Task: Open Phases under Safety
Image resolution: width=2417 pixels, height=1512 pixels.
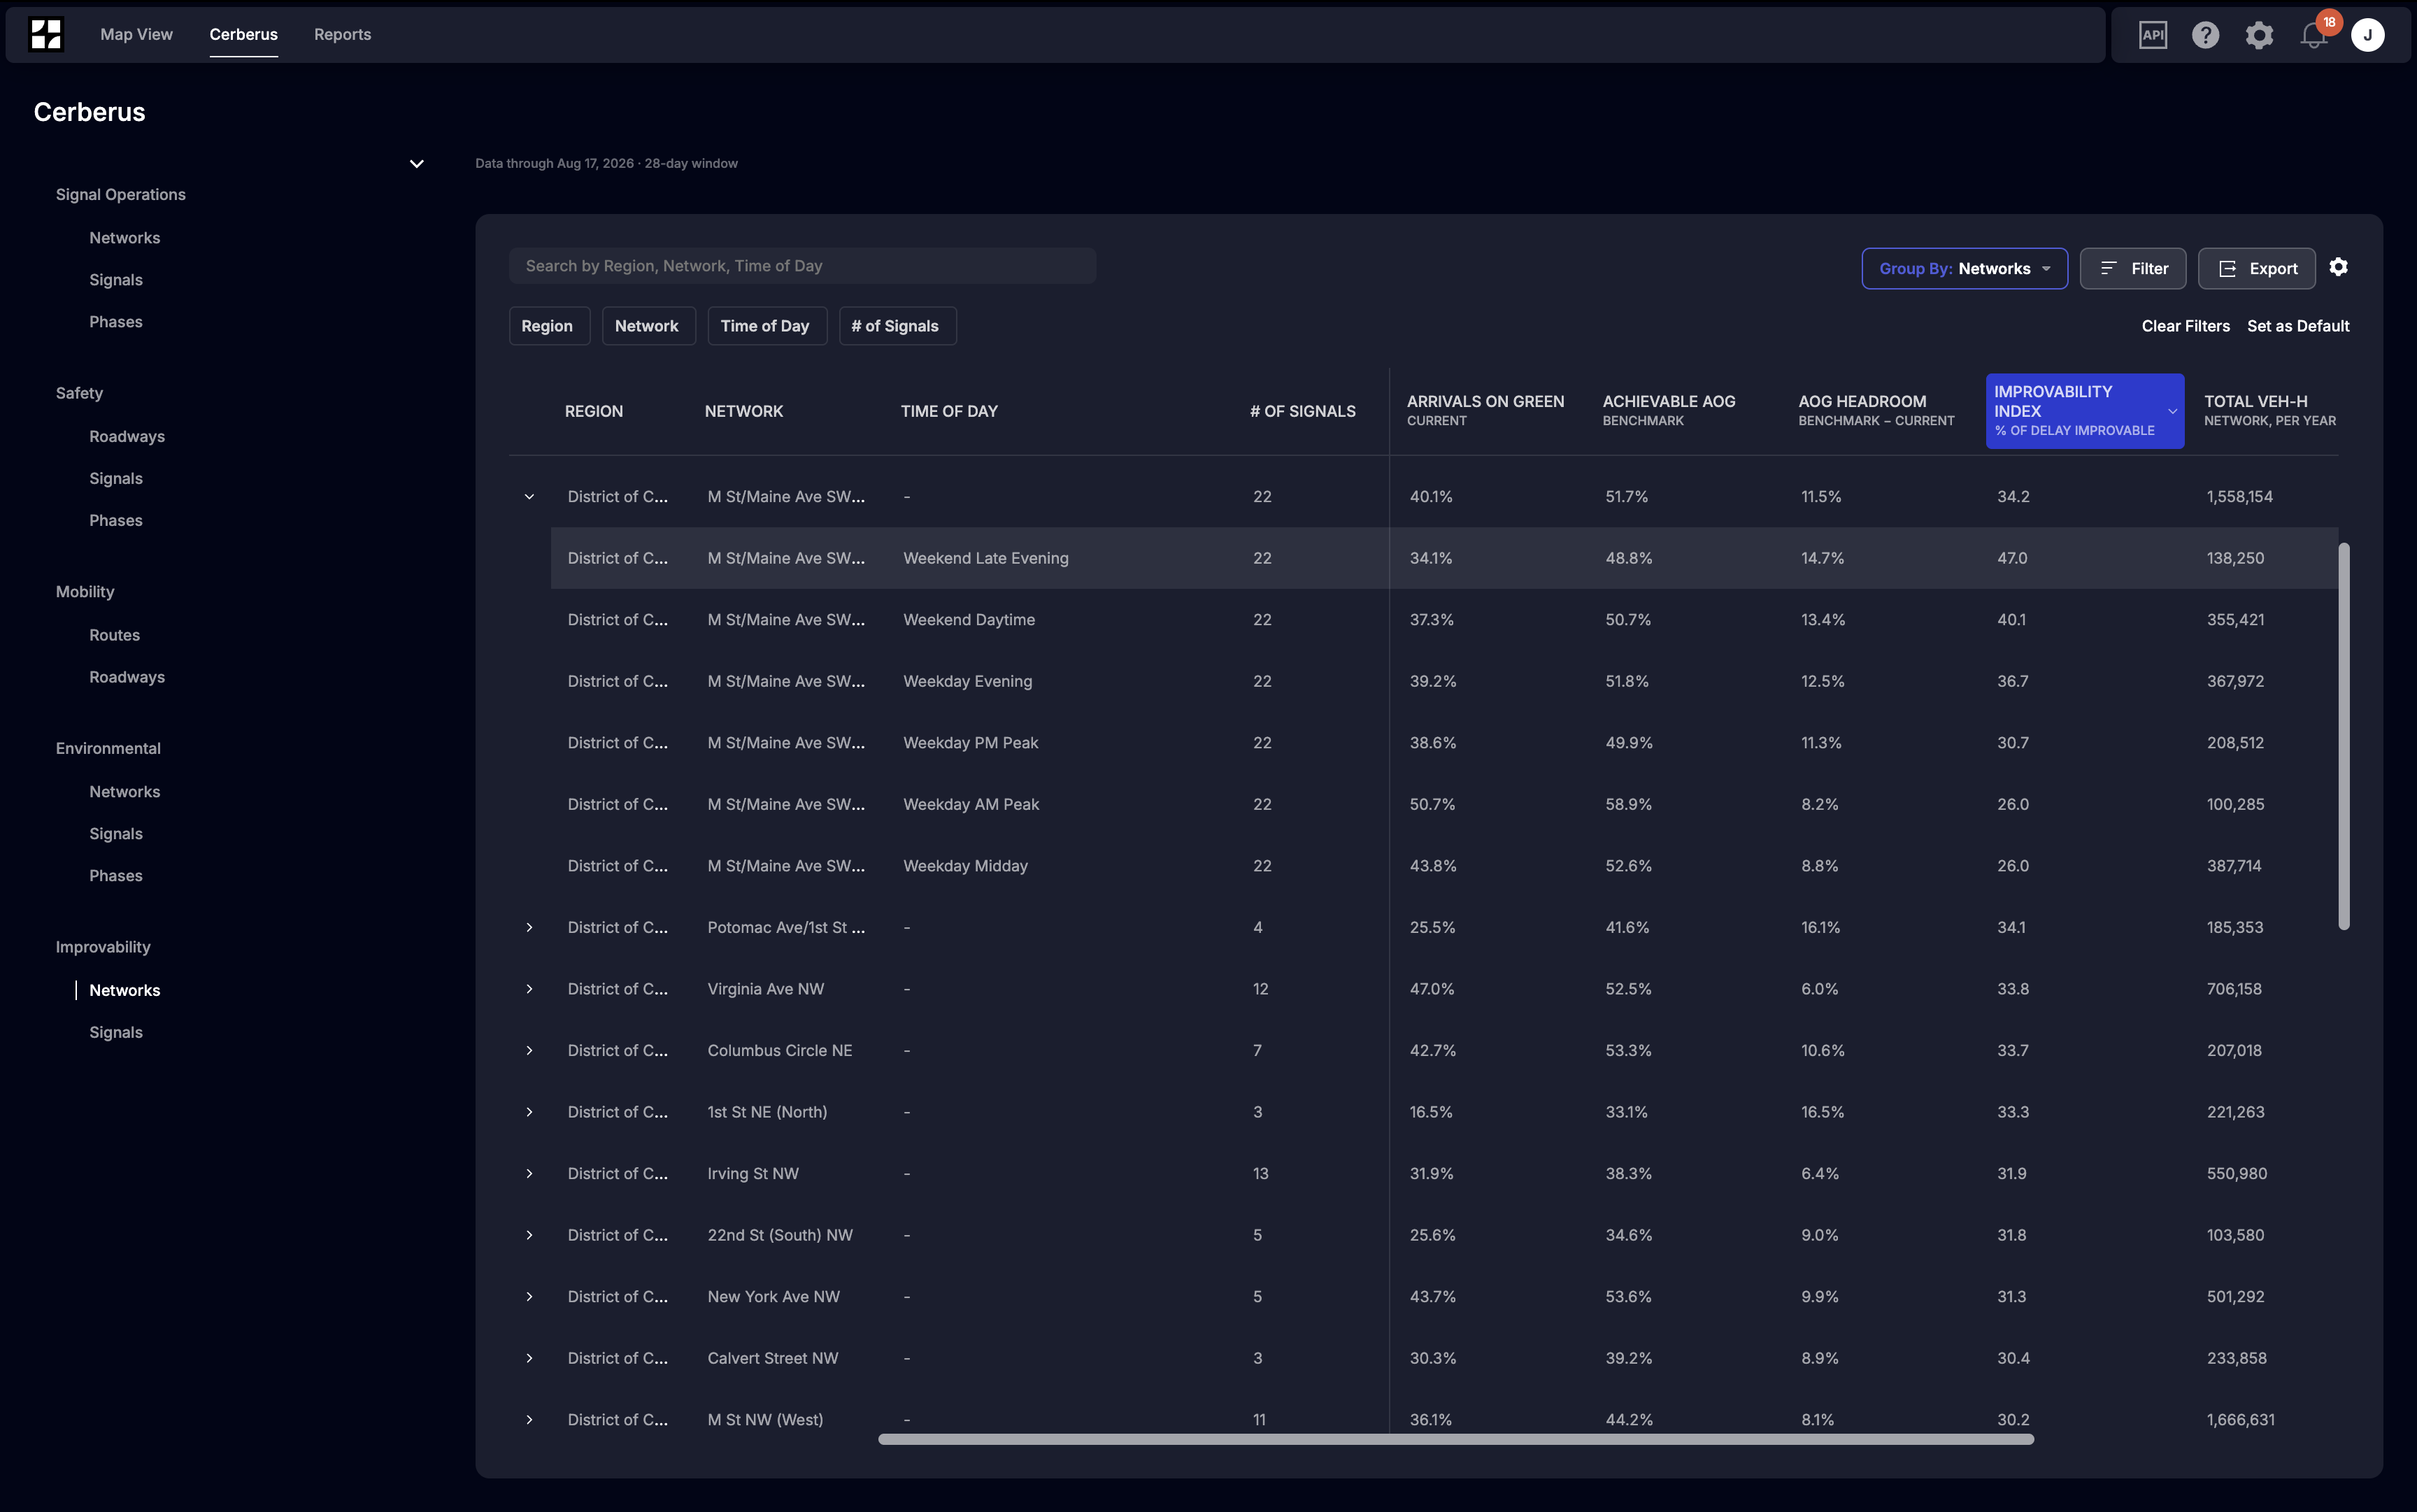Action: (x=116, y=521)
